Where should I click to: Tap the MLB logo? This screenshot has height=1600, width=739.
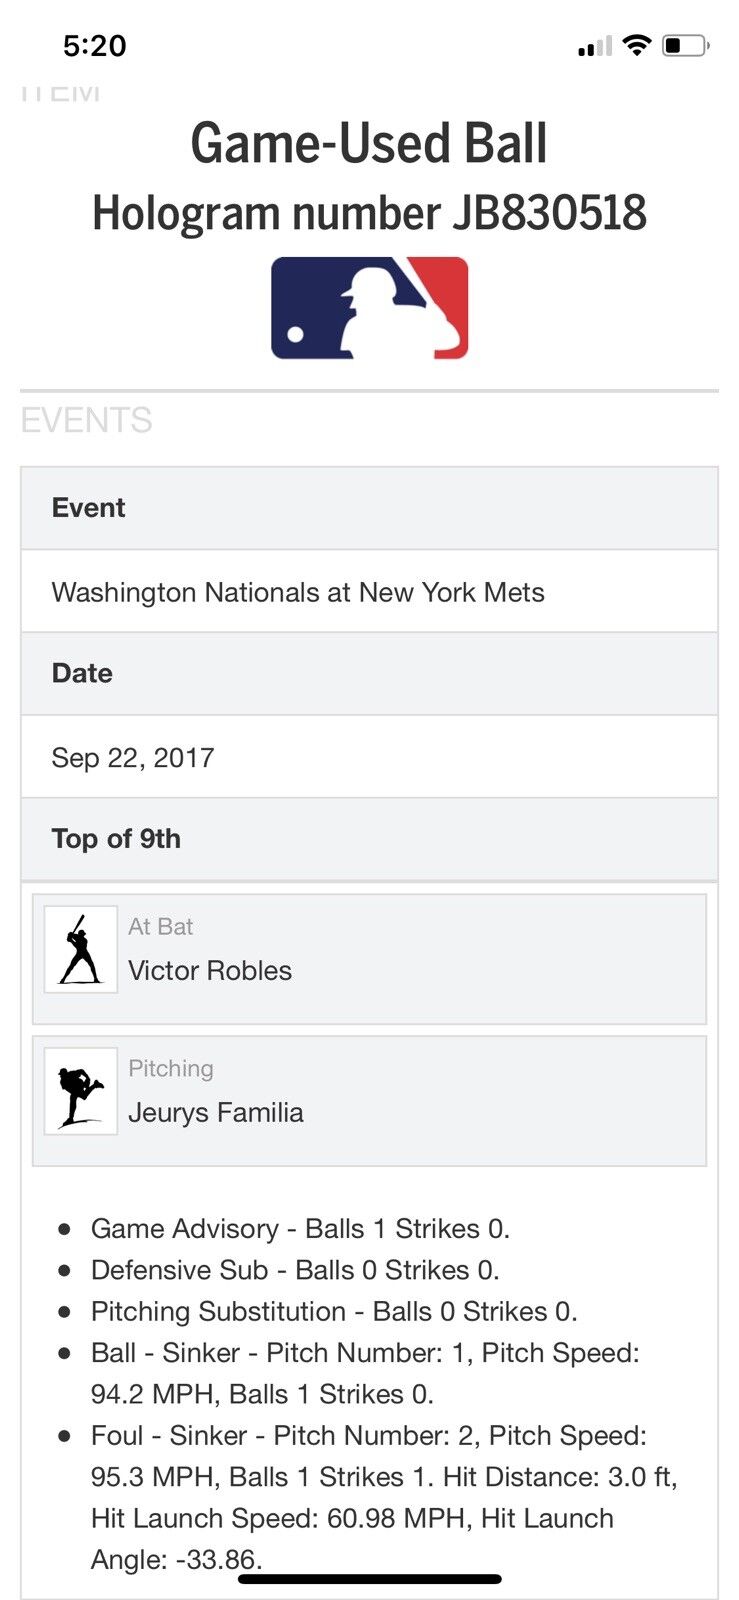point(369,308)
